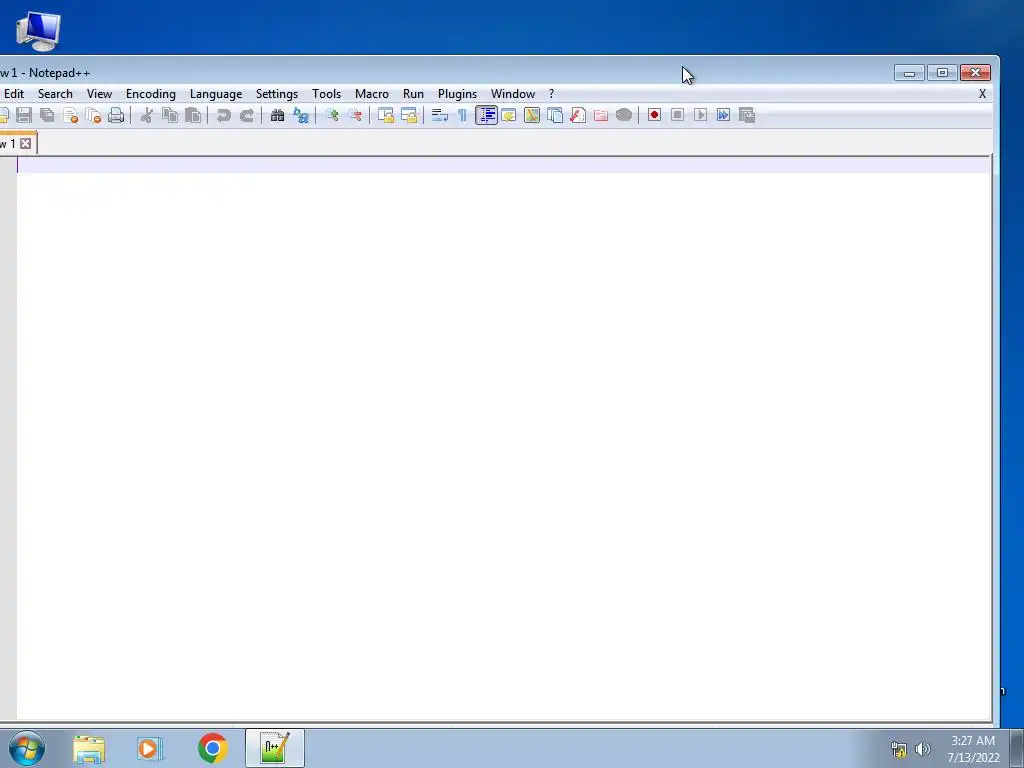The width and height of the screenshot is (1024, 768).
Task: Open Windows Explorer from the taskbar
Action: point(89,749)
